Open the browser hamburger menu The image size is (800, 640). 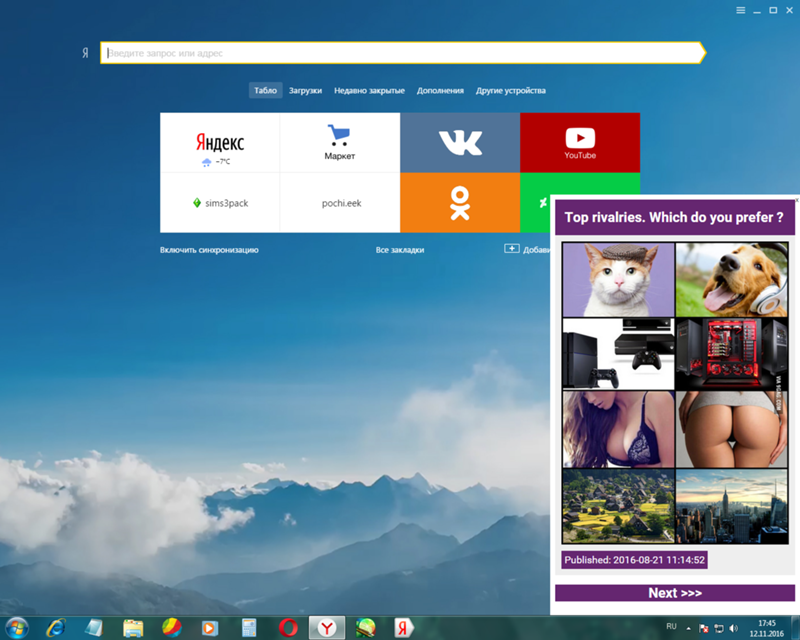(741, 10)
